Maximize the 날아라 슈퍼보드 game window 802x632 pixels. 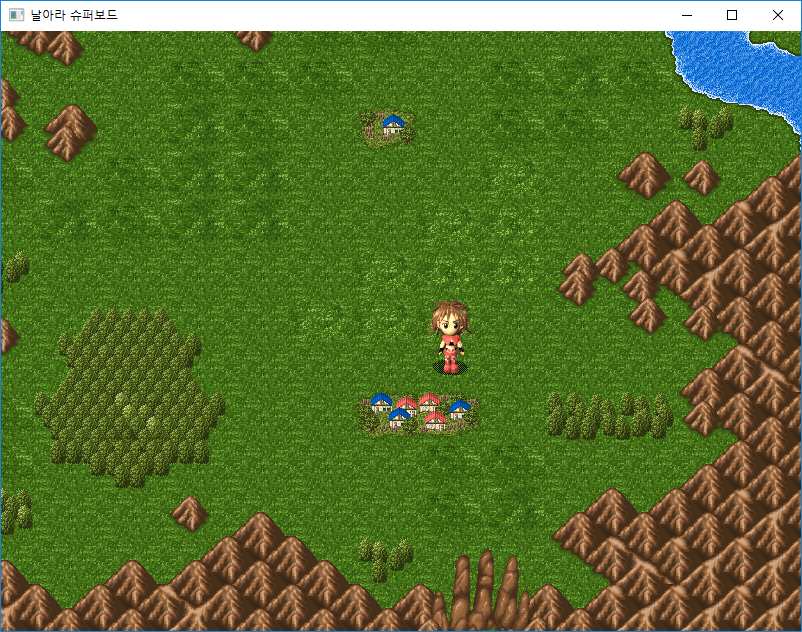coord(732,15)
